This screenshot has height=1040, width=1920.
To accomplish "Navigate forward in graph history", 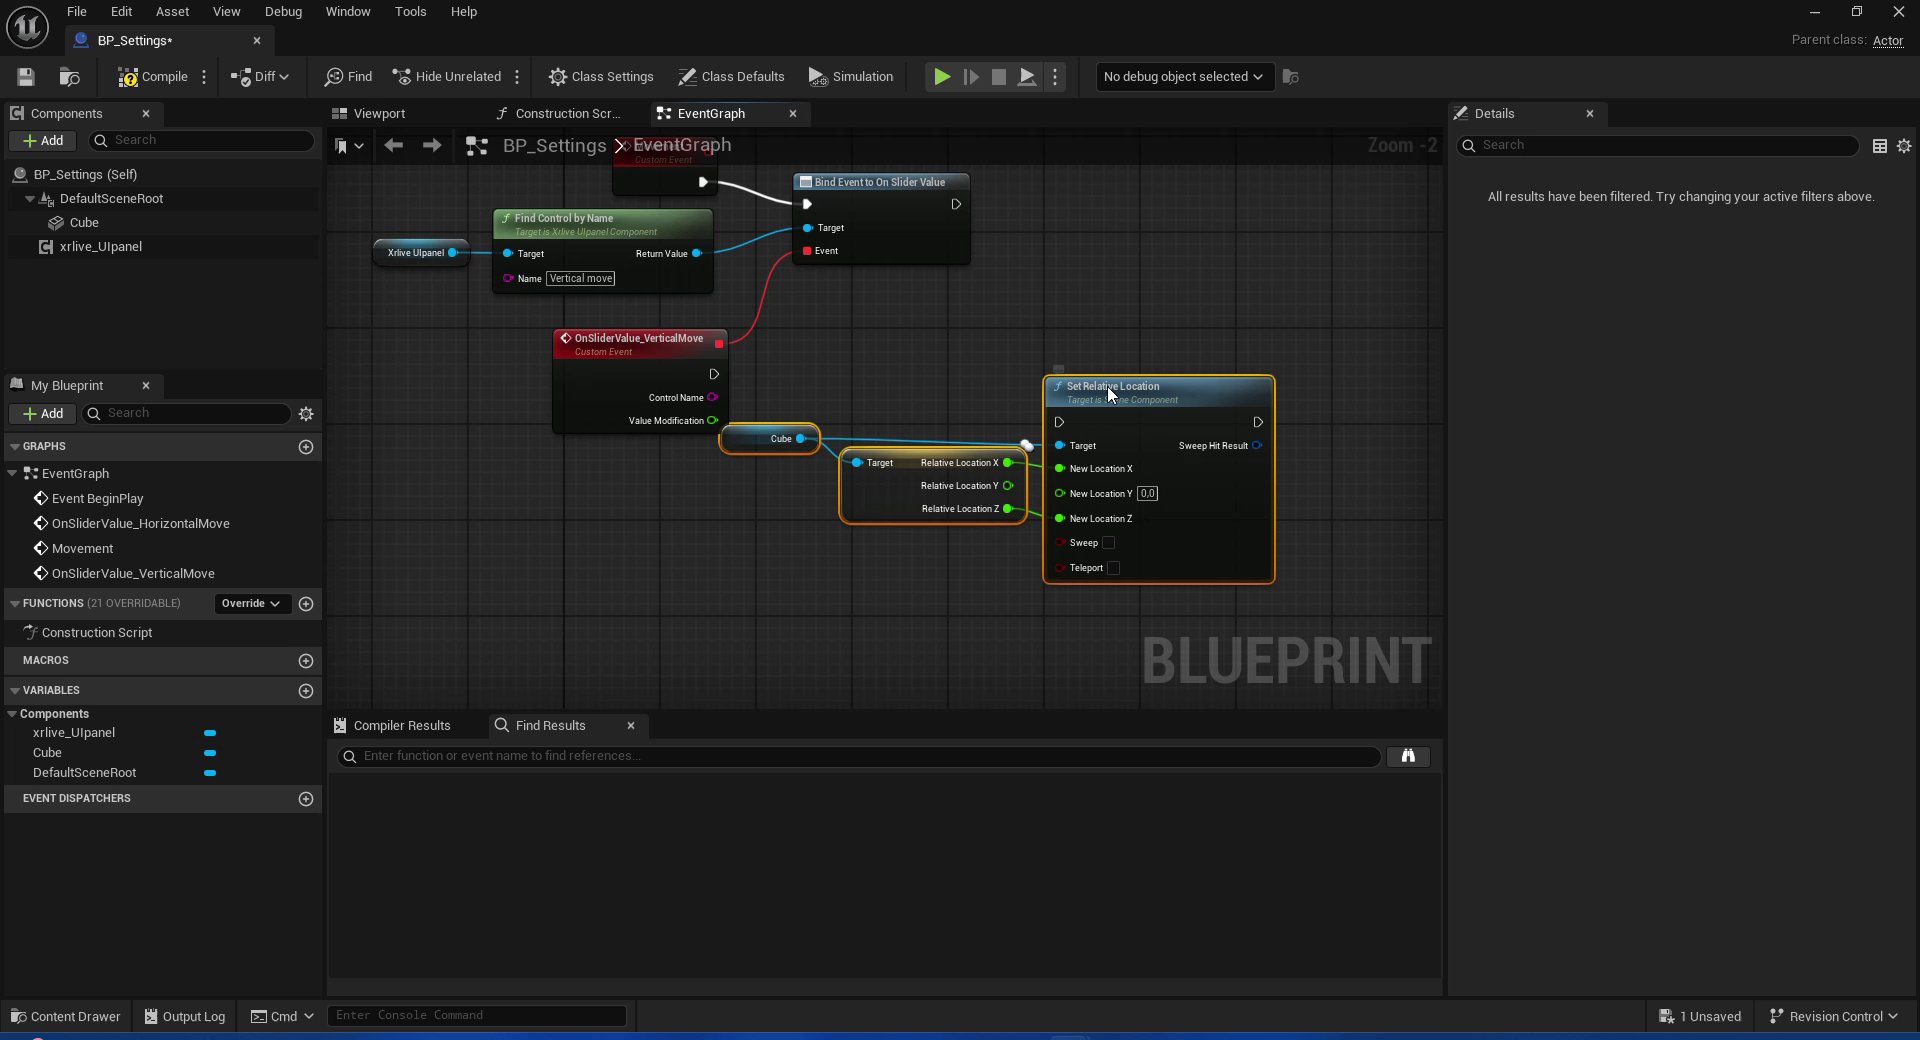I will click(432, 146).
